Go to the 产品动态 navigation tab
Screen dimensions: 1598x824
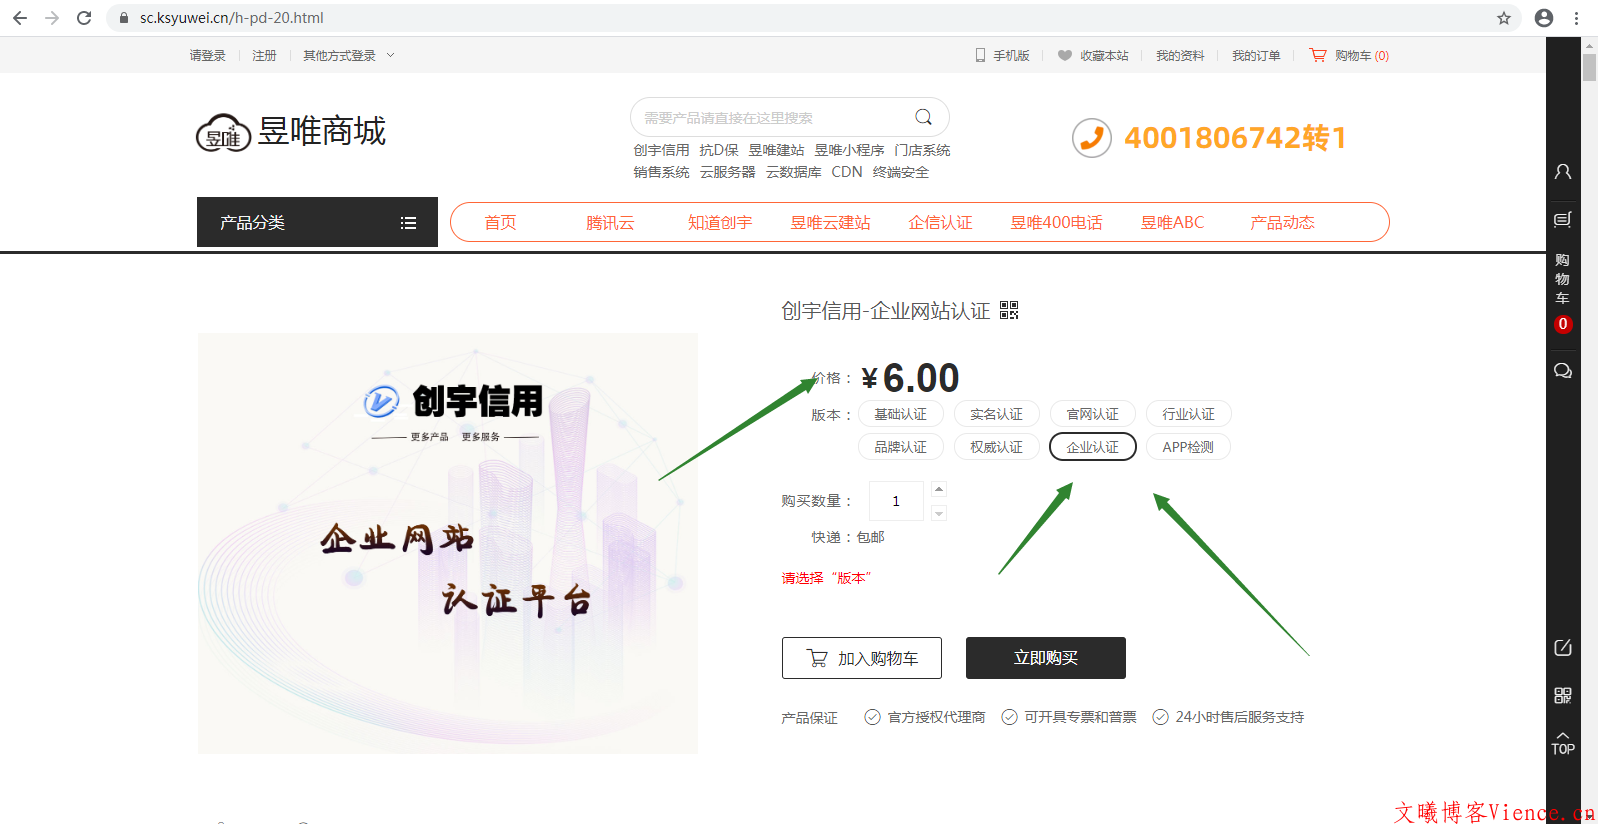1282,222
